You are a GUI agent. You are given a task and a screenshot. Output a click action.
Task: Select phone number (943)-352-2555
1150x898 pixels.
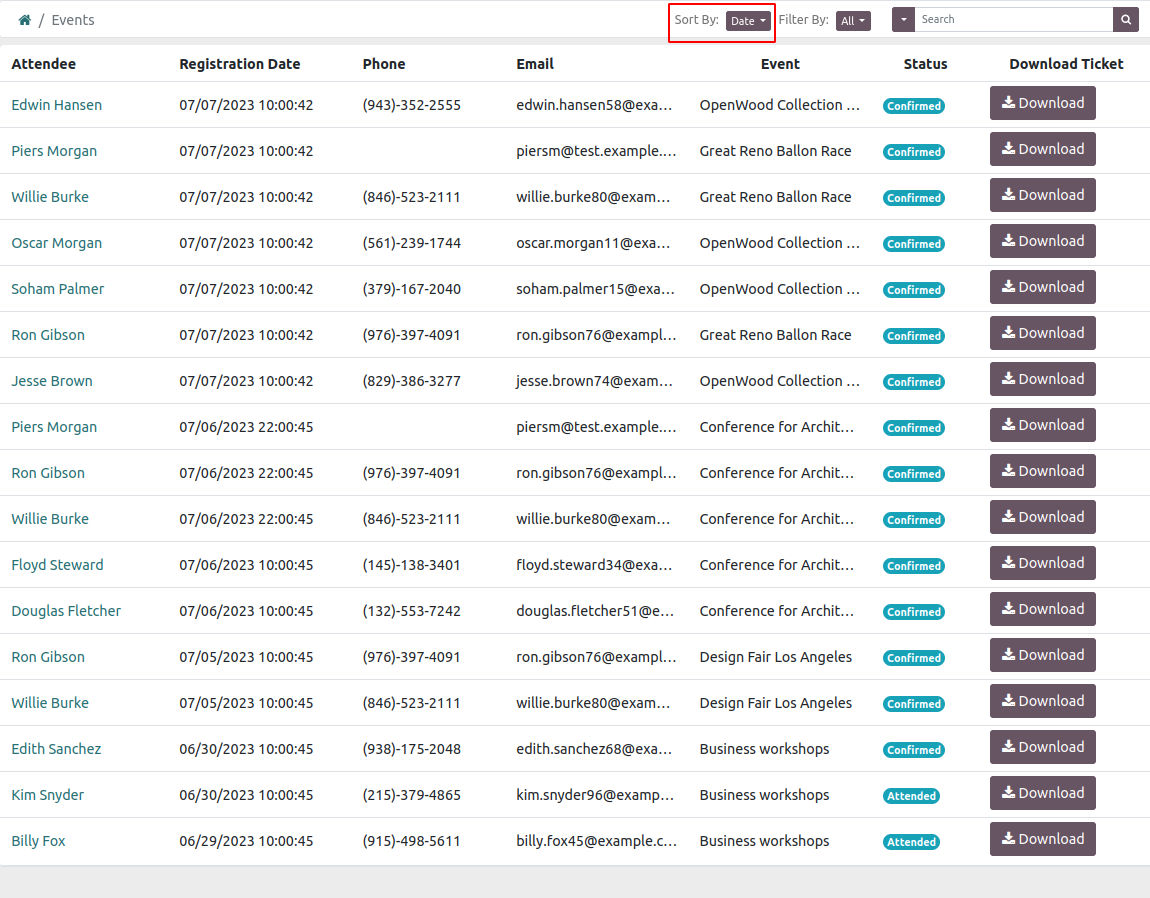coord(411,105)
